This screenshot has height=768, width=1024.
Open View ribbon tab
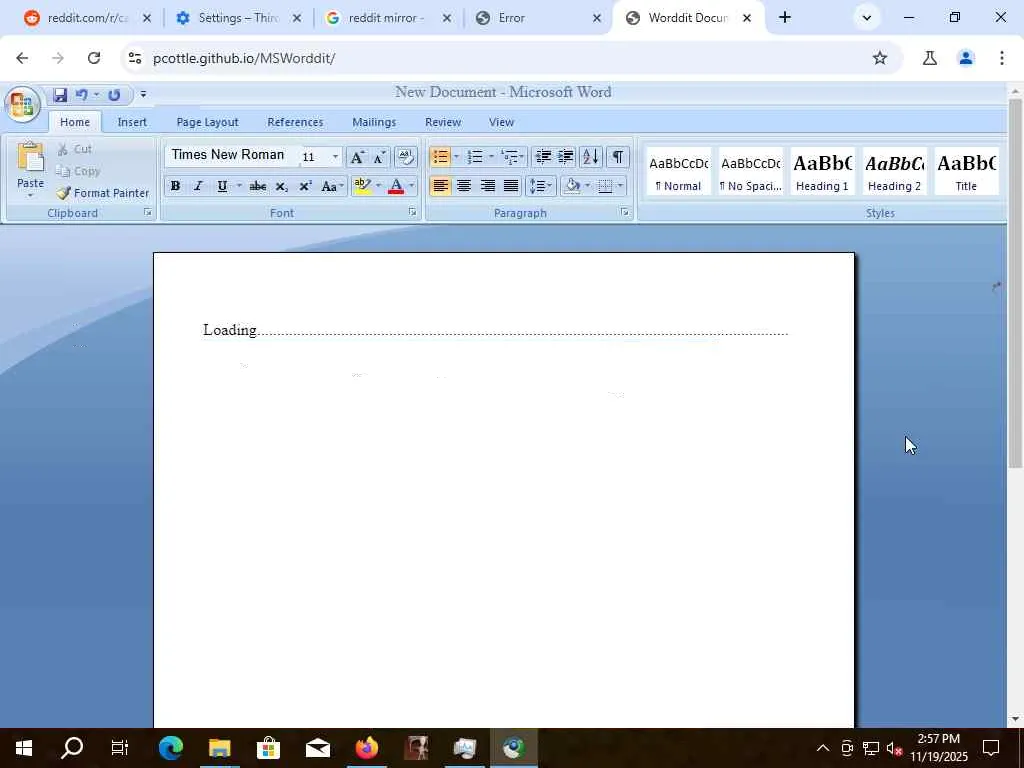501,122
